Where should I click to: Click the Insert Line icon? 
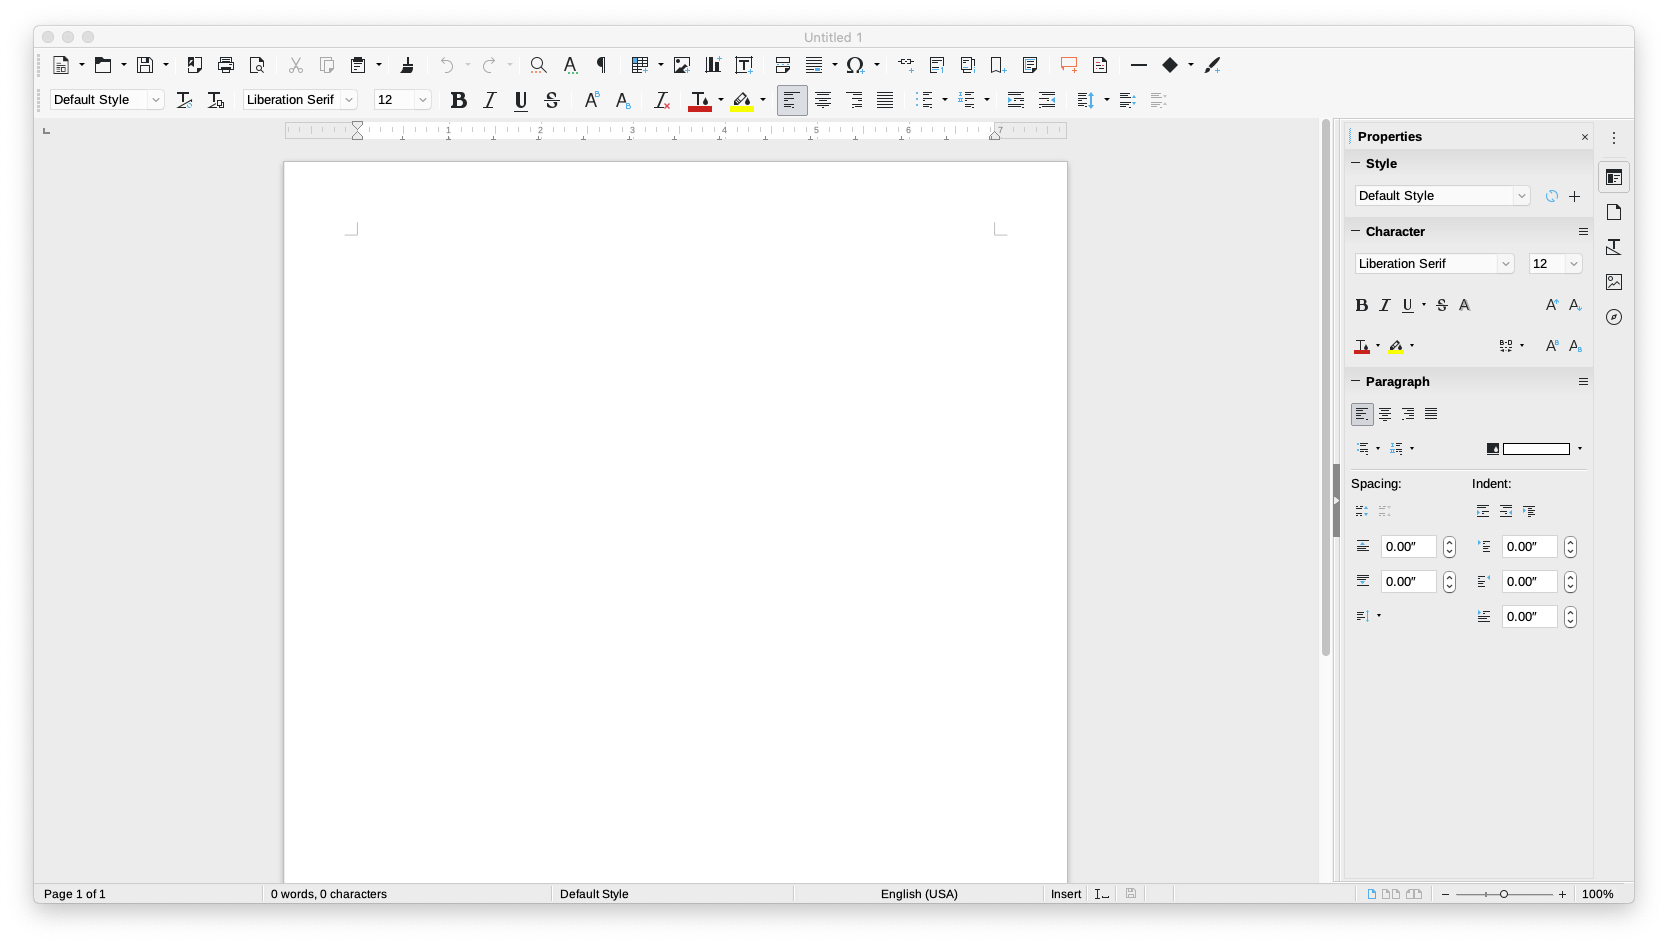pos(1139,65)
